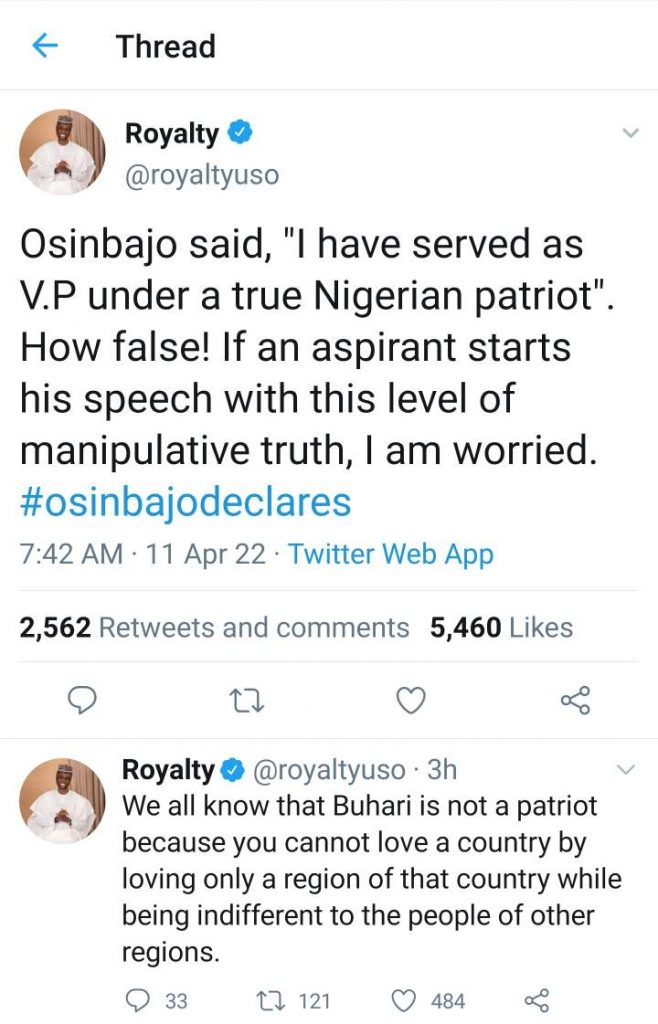Like the main tweet with the heart
658x1024 pixels.
410,702
